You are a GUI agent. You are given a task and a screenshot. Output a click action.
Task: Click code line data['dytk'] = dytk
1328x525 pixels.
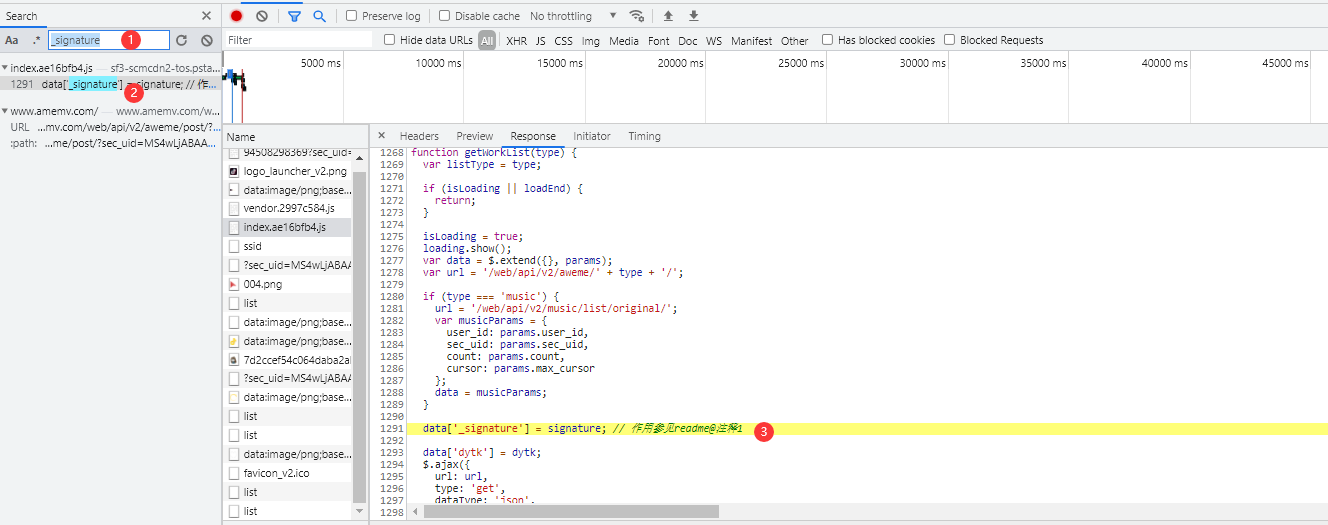pos(481,452)
